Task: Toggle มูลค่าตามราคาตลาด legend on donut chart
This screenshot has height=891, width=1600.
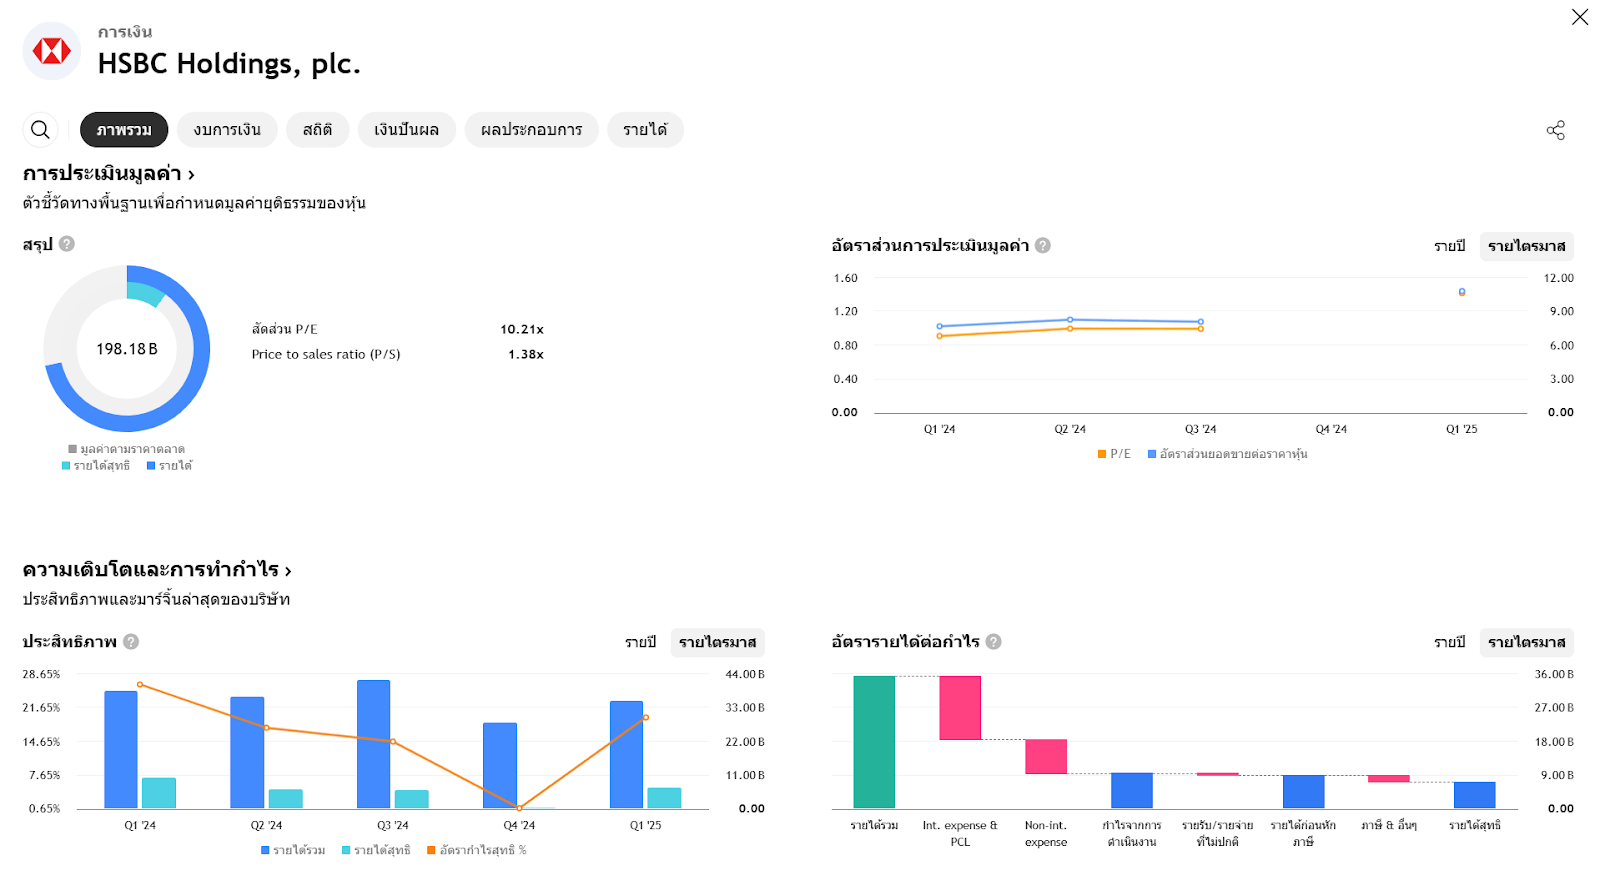Action: (x=127, y=449)
